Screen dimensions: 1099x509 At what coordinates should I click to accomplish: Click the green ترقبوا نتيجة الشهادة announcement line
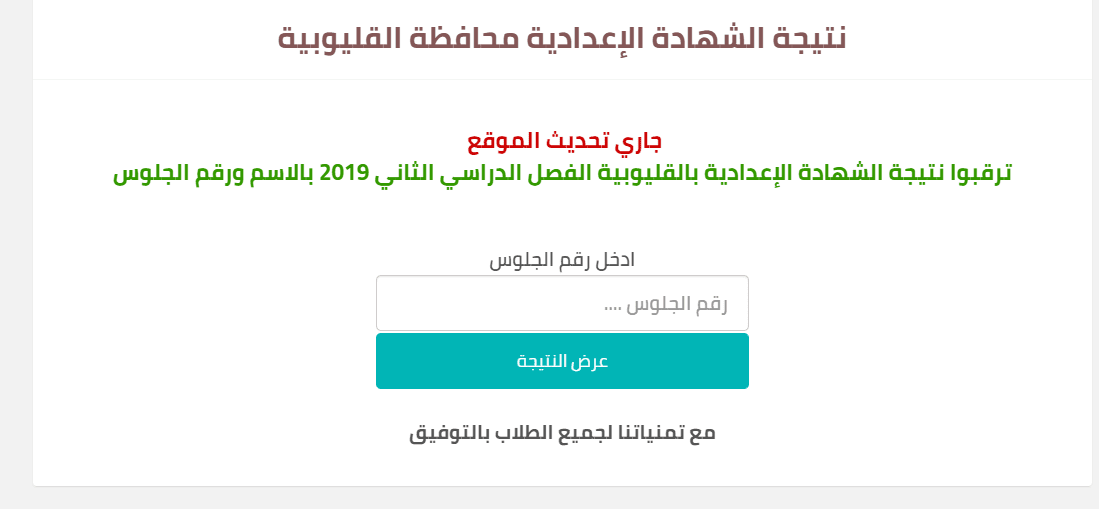coord(563,173)
